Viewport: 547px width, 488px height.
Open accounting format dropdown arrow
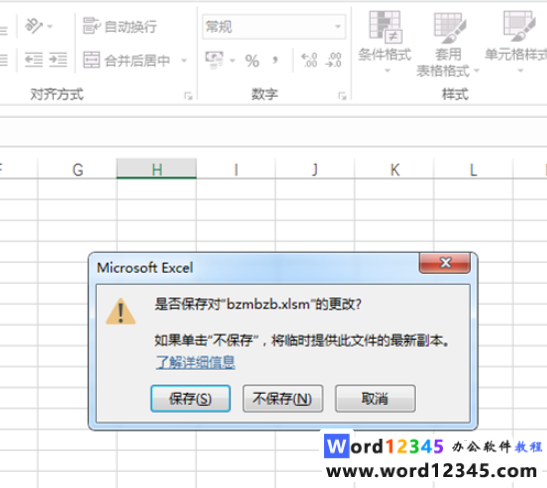(x=232, y=61)
